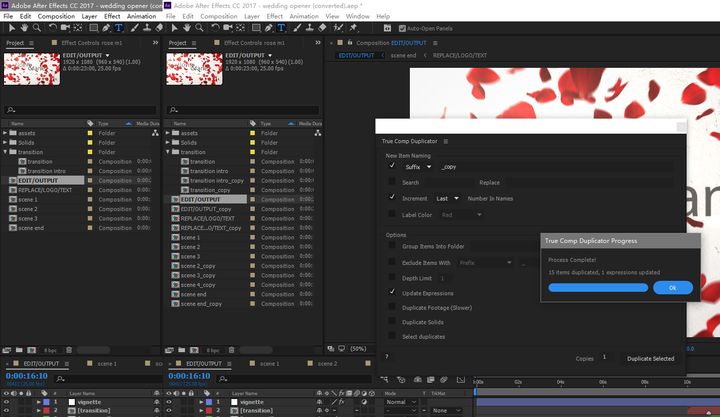The width and height of the screenshot is (720, 417).
Task: Switch to Effect Controls rose m1 tab in right window
Action: click(254, 43)
